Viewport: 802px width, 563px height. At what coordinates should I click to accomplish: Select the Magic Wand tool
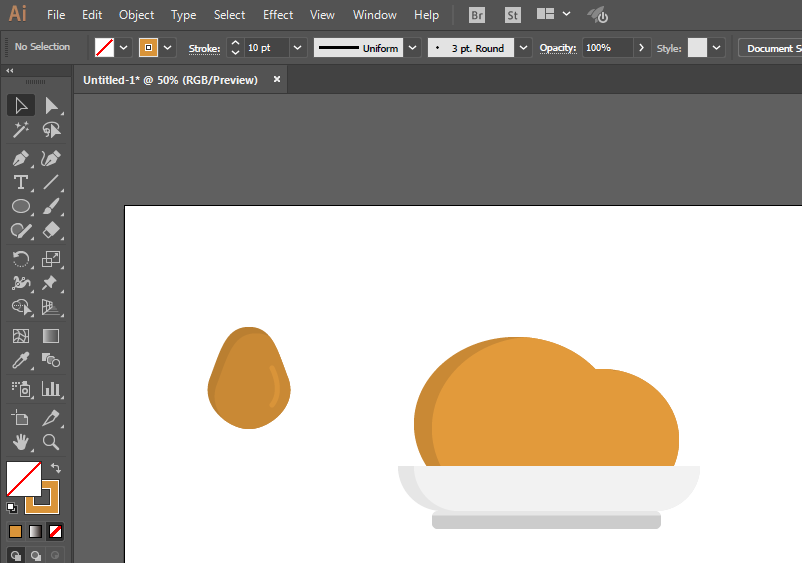tap(20, 130)
